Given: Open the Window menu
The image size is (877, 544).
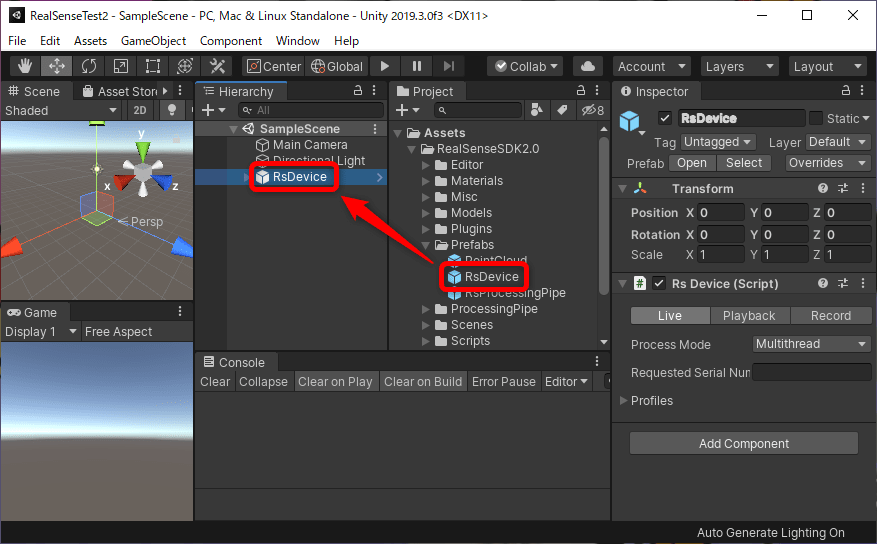Looking at the screenshot, I should coord(298,41).
